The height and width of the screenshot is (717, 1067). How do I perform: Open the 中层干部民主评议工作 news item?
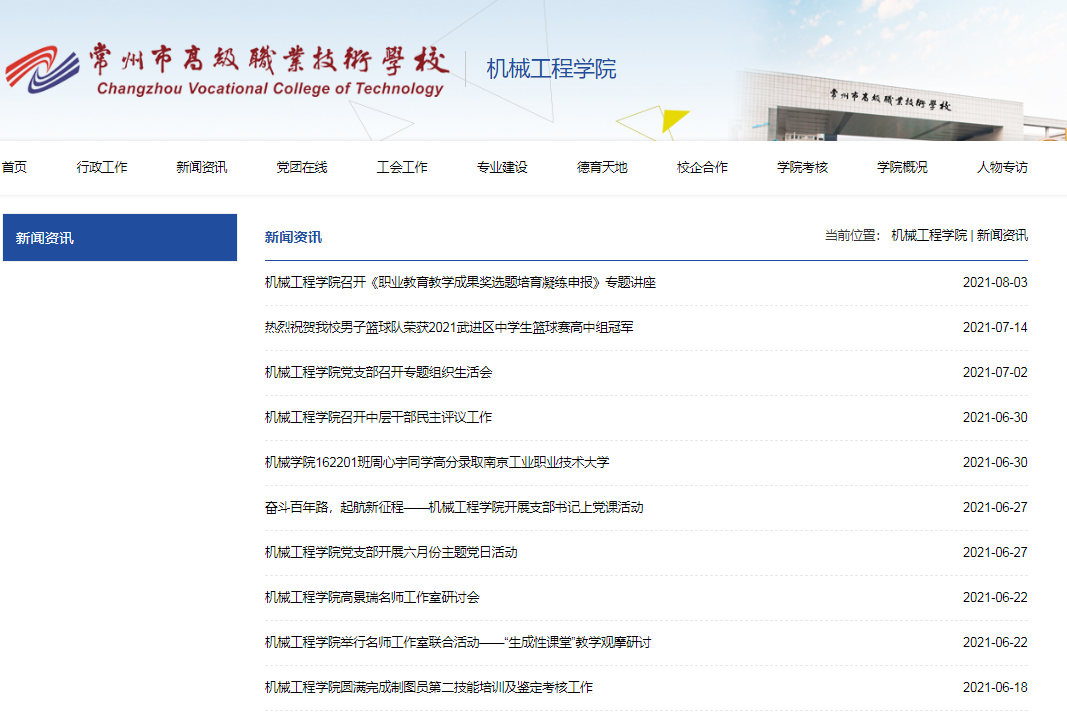pyautogui.click(x=378, y=418)
